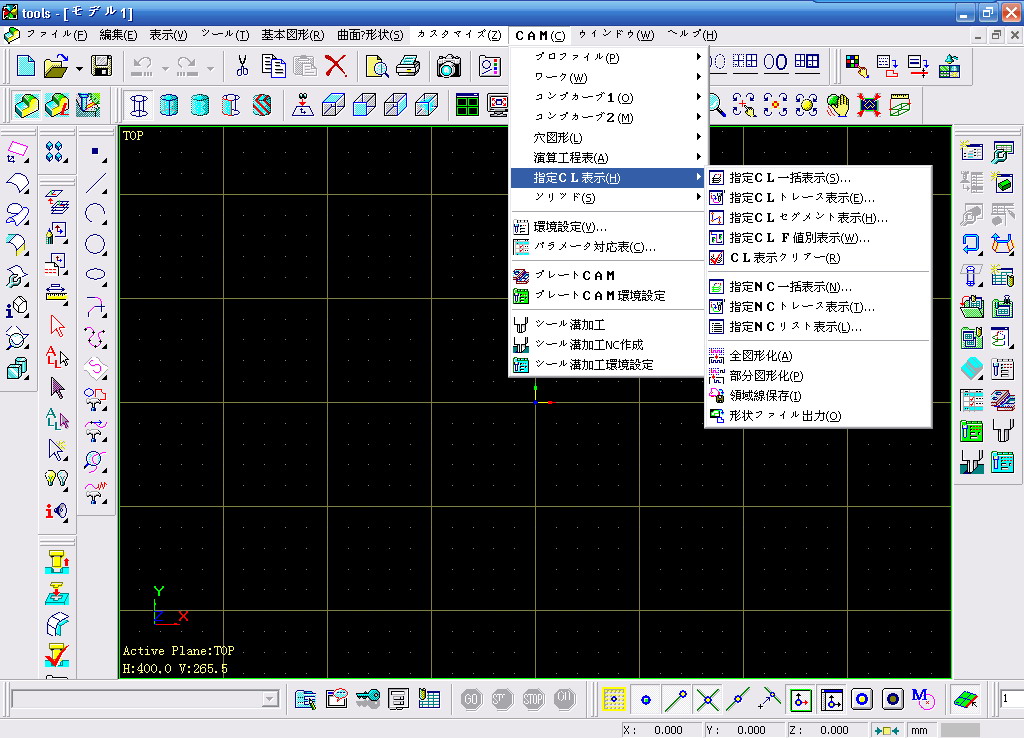Open the ヘルプ(H) menu
This screenshot has width=1024, height=738.
[x=692, y=35]
